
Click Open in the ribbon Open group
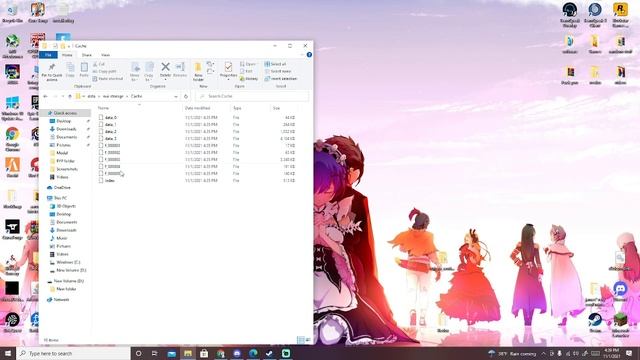[248, 64]
